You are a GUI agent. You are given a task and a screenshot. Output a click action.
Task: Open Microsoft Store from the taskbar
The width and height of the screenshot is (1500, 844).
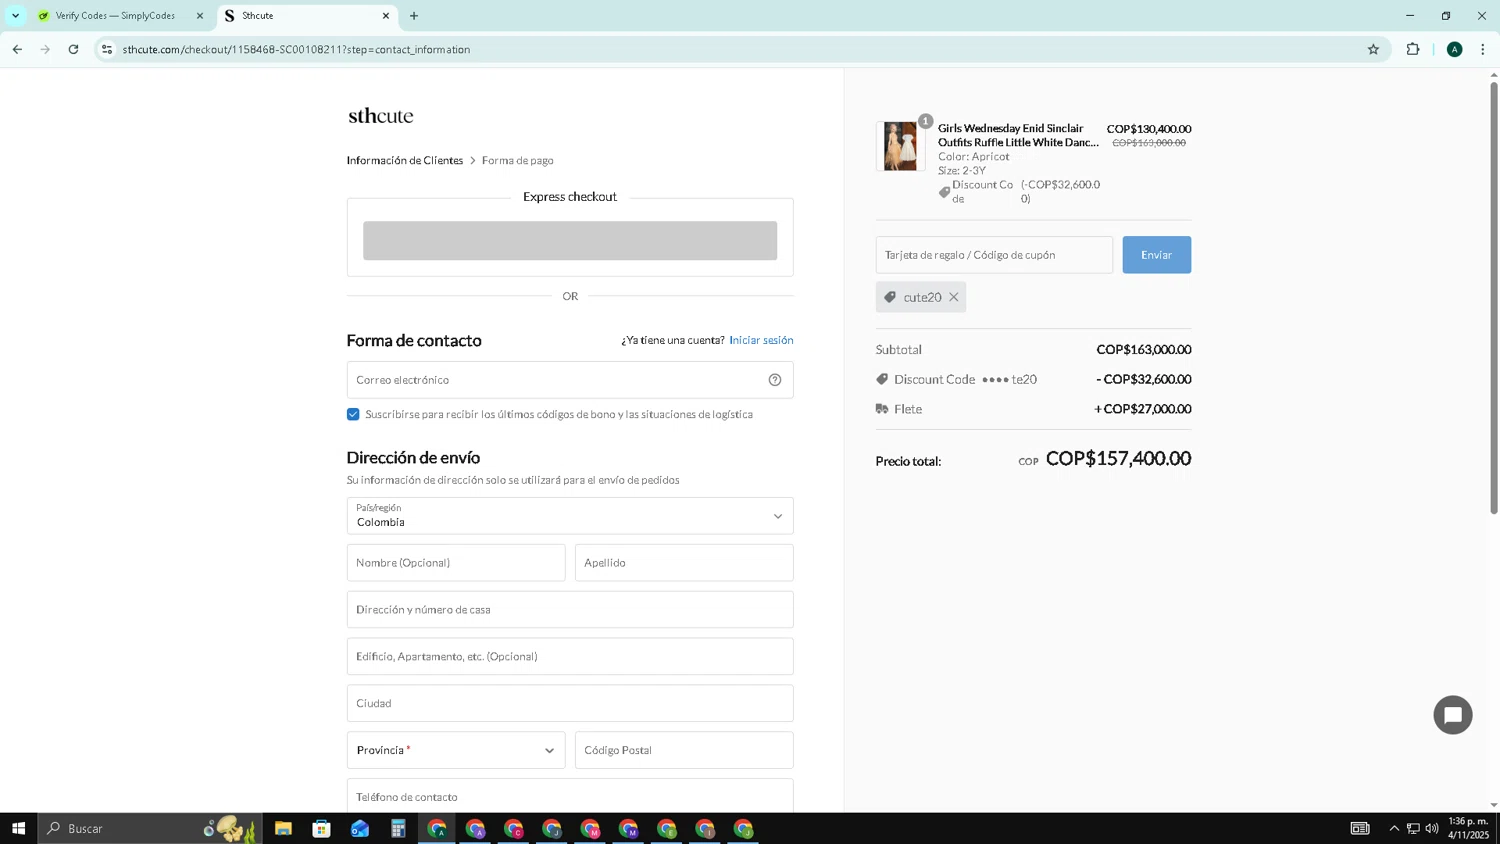pos(321,828)
